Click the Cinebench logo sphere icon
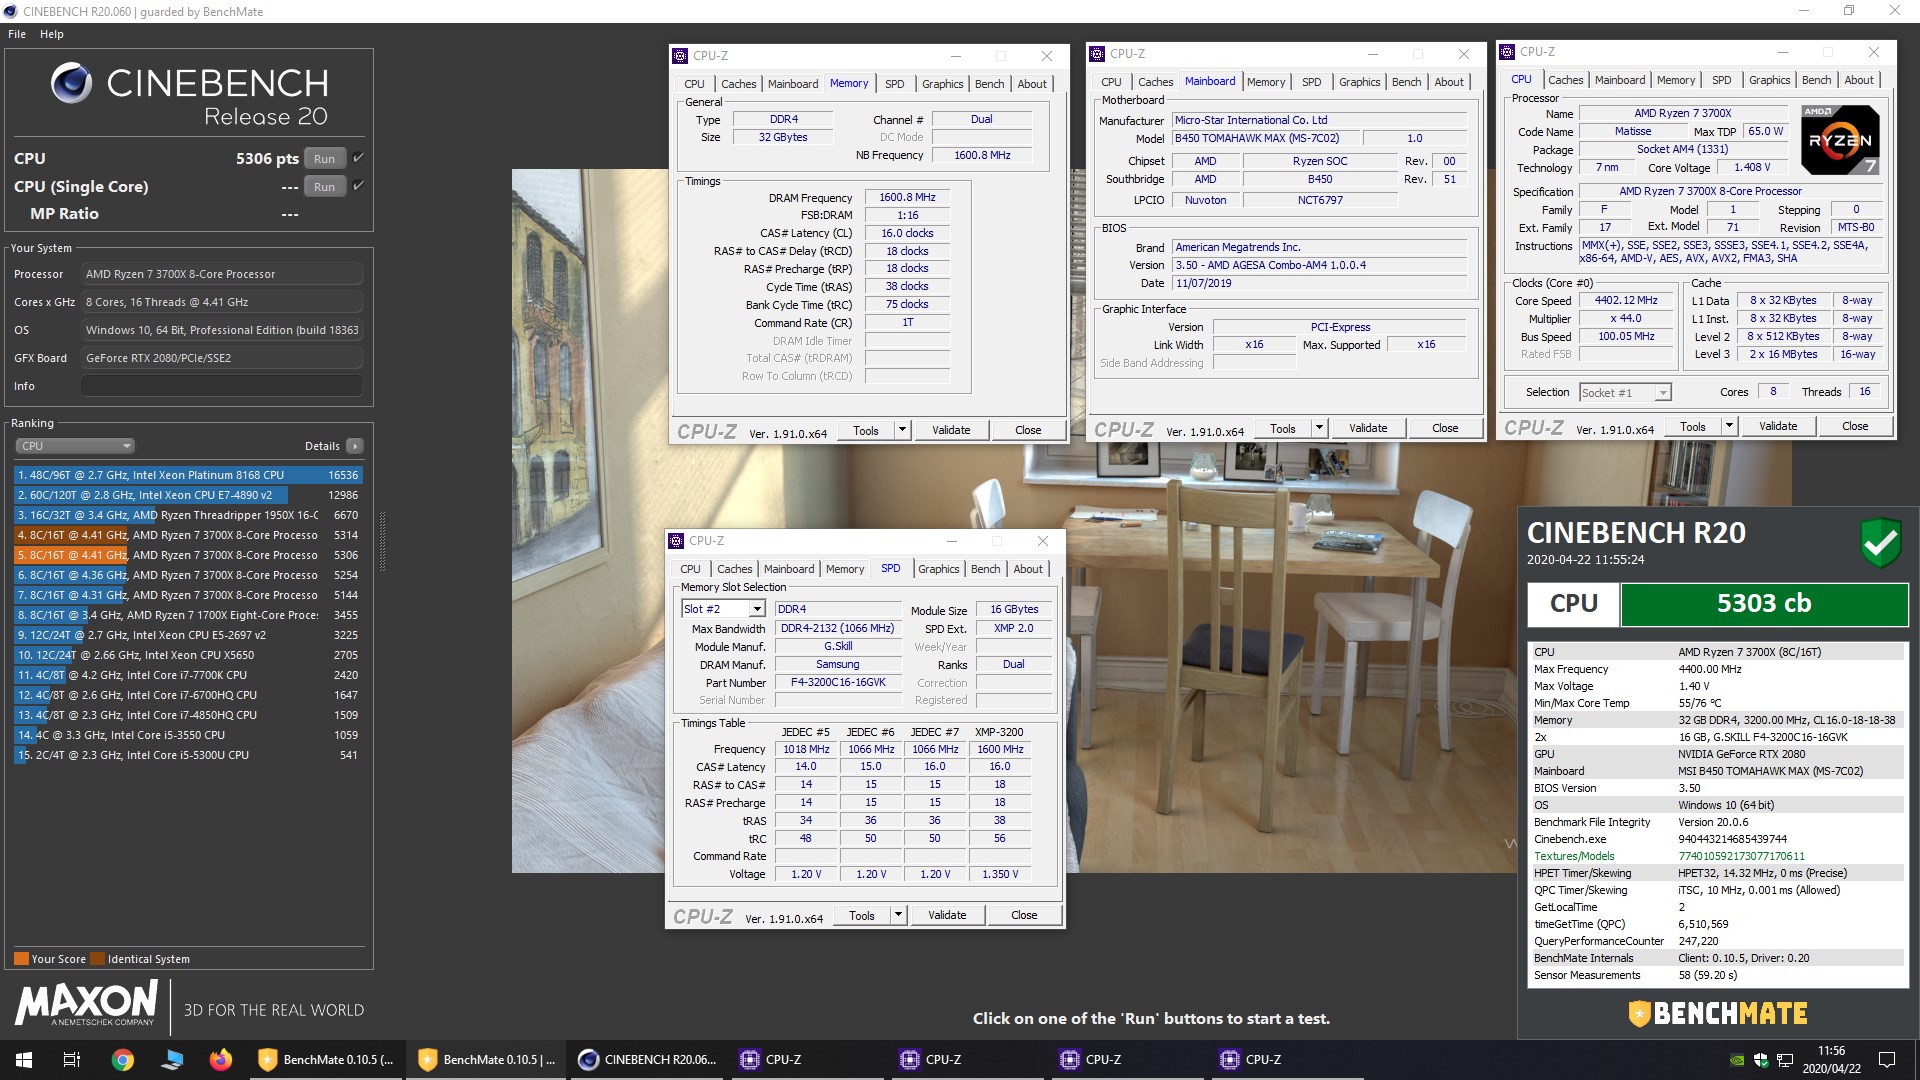The height and width of the screenshot is (1080, 1920). (x=71, y=83)
